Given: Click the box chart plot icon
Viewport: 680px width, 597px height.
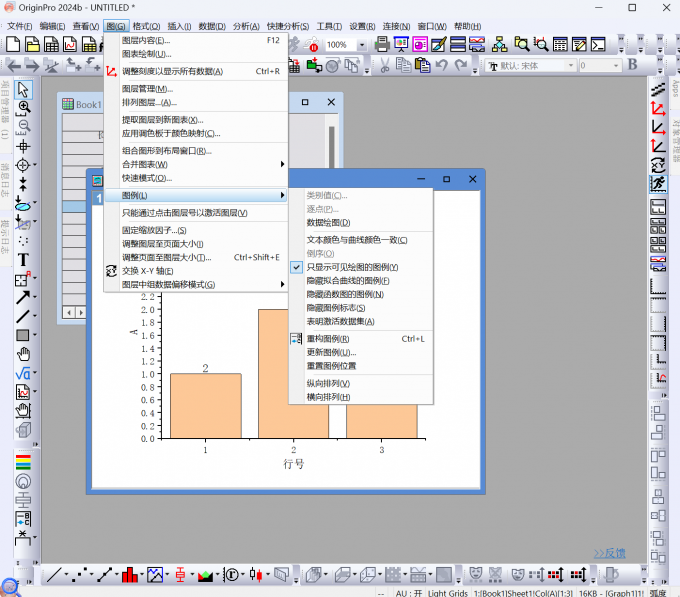Looking at the screenshot, I should [180, 575].
